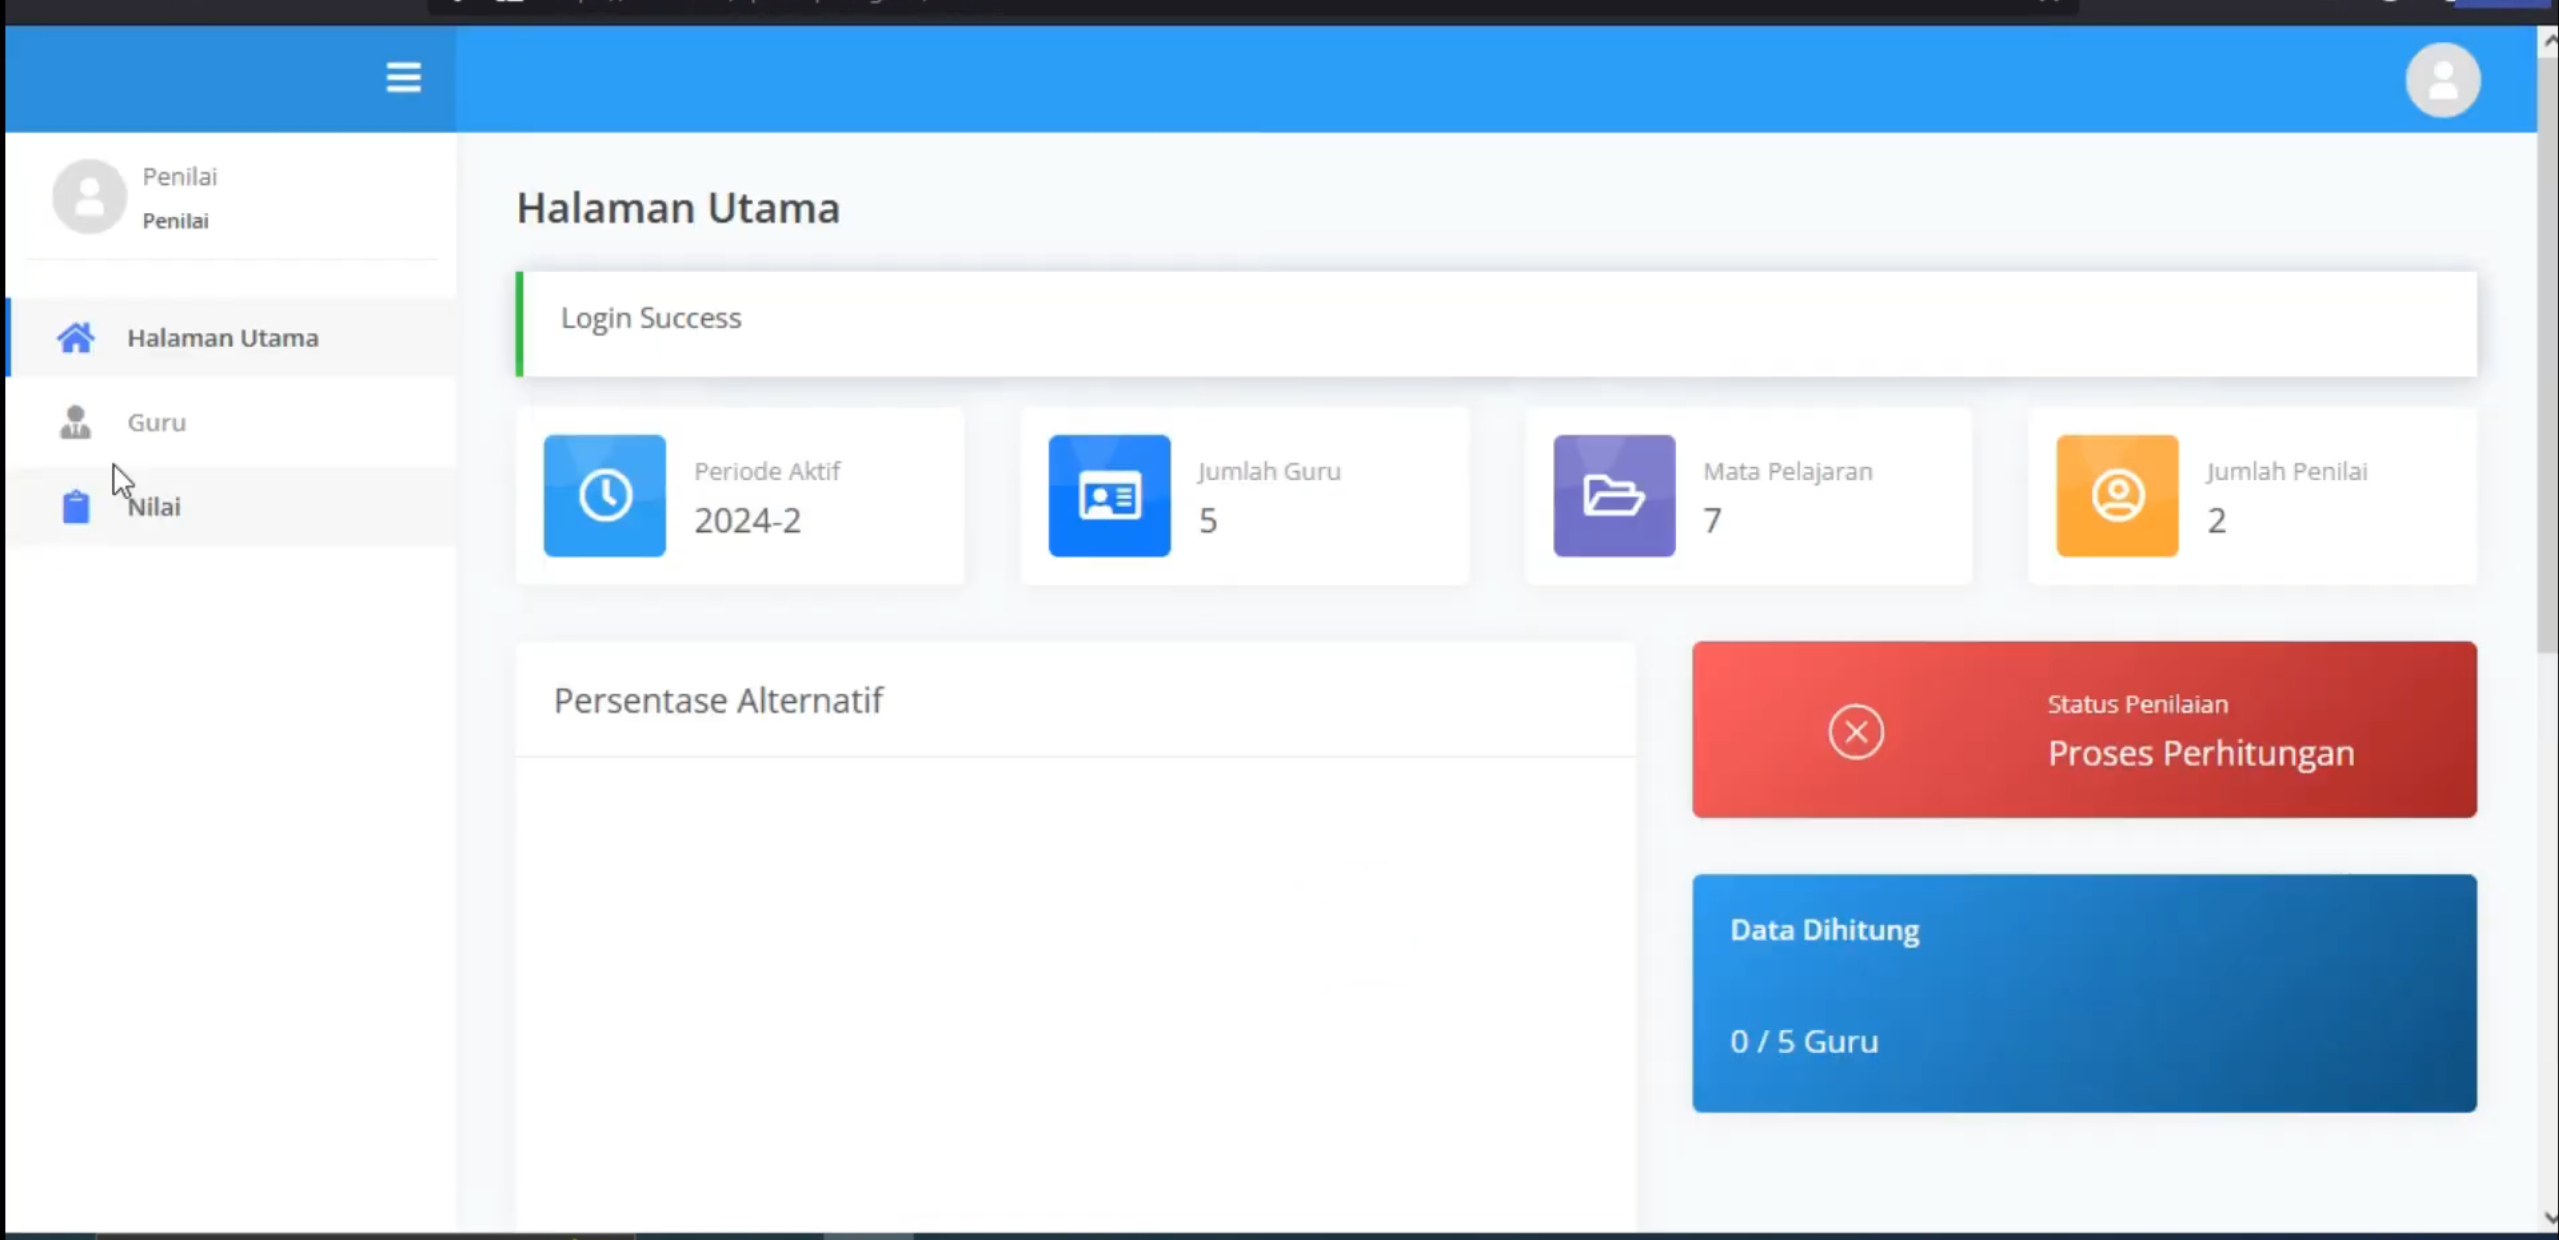Open the Guru menu item
This screenshot has height=1240, width=2559.
[232, 422]
